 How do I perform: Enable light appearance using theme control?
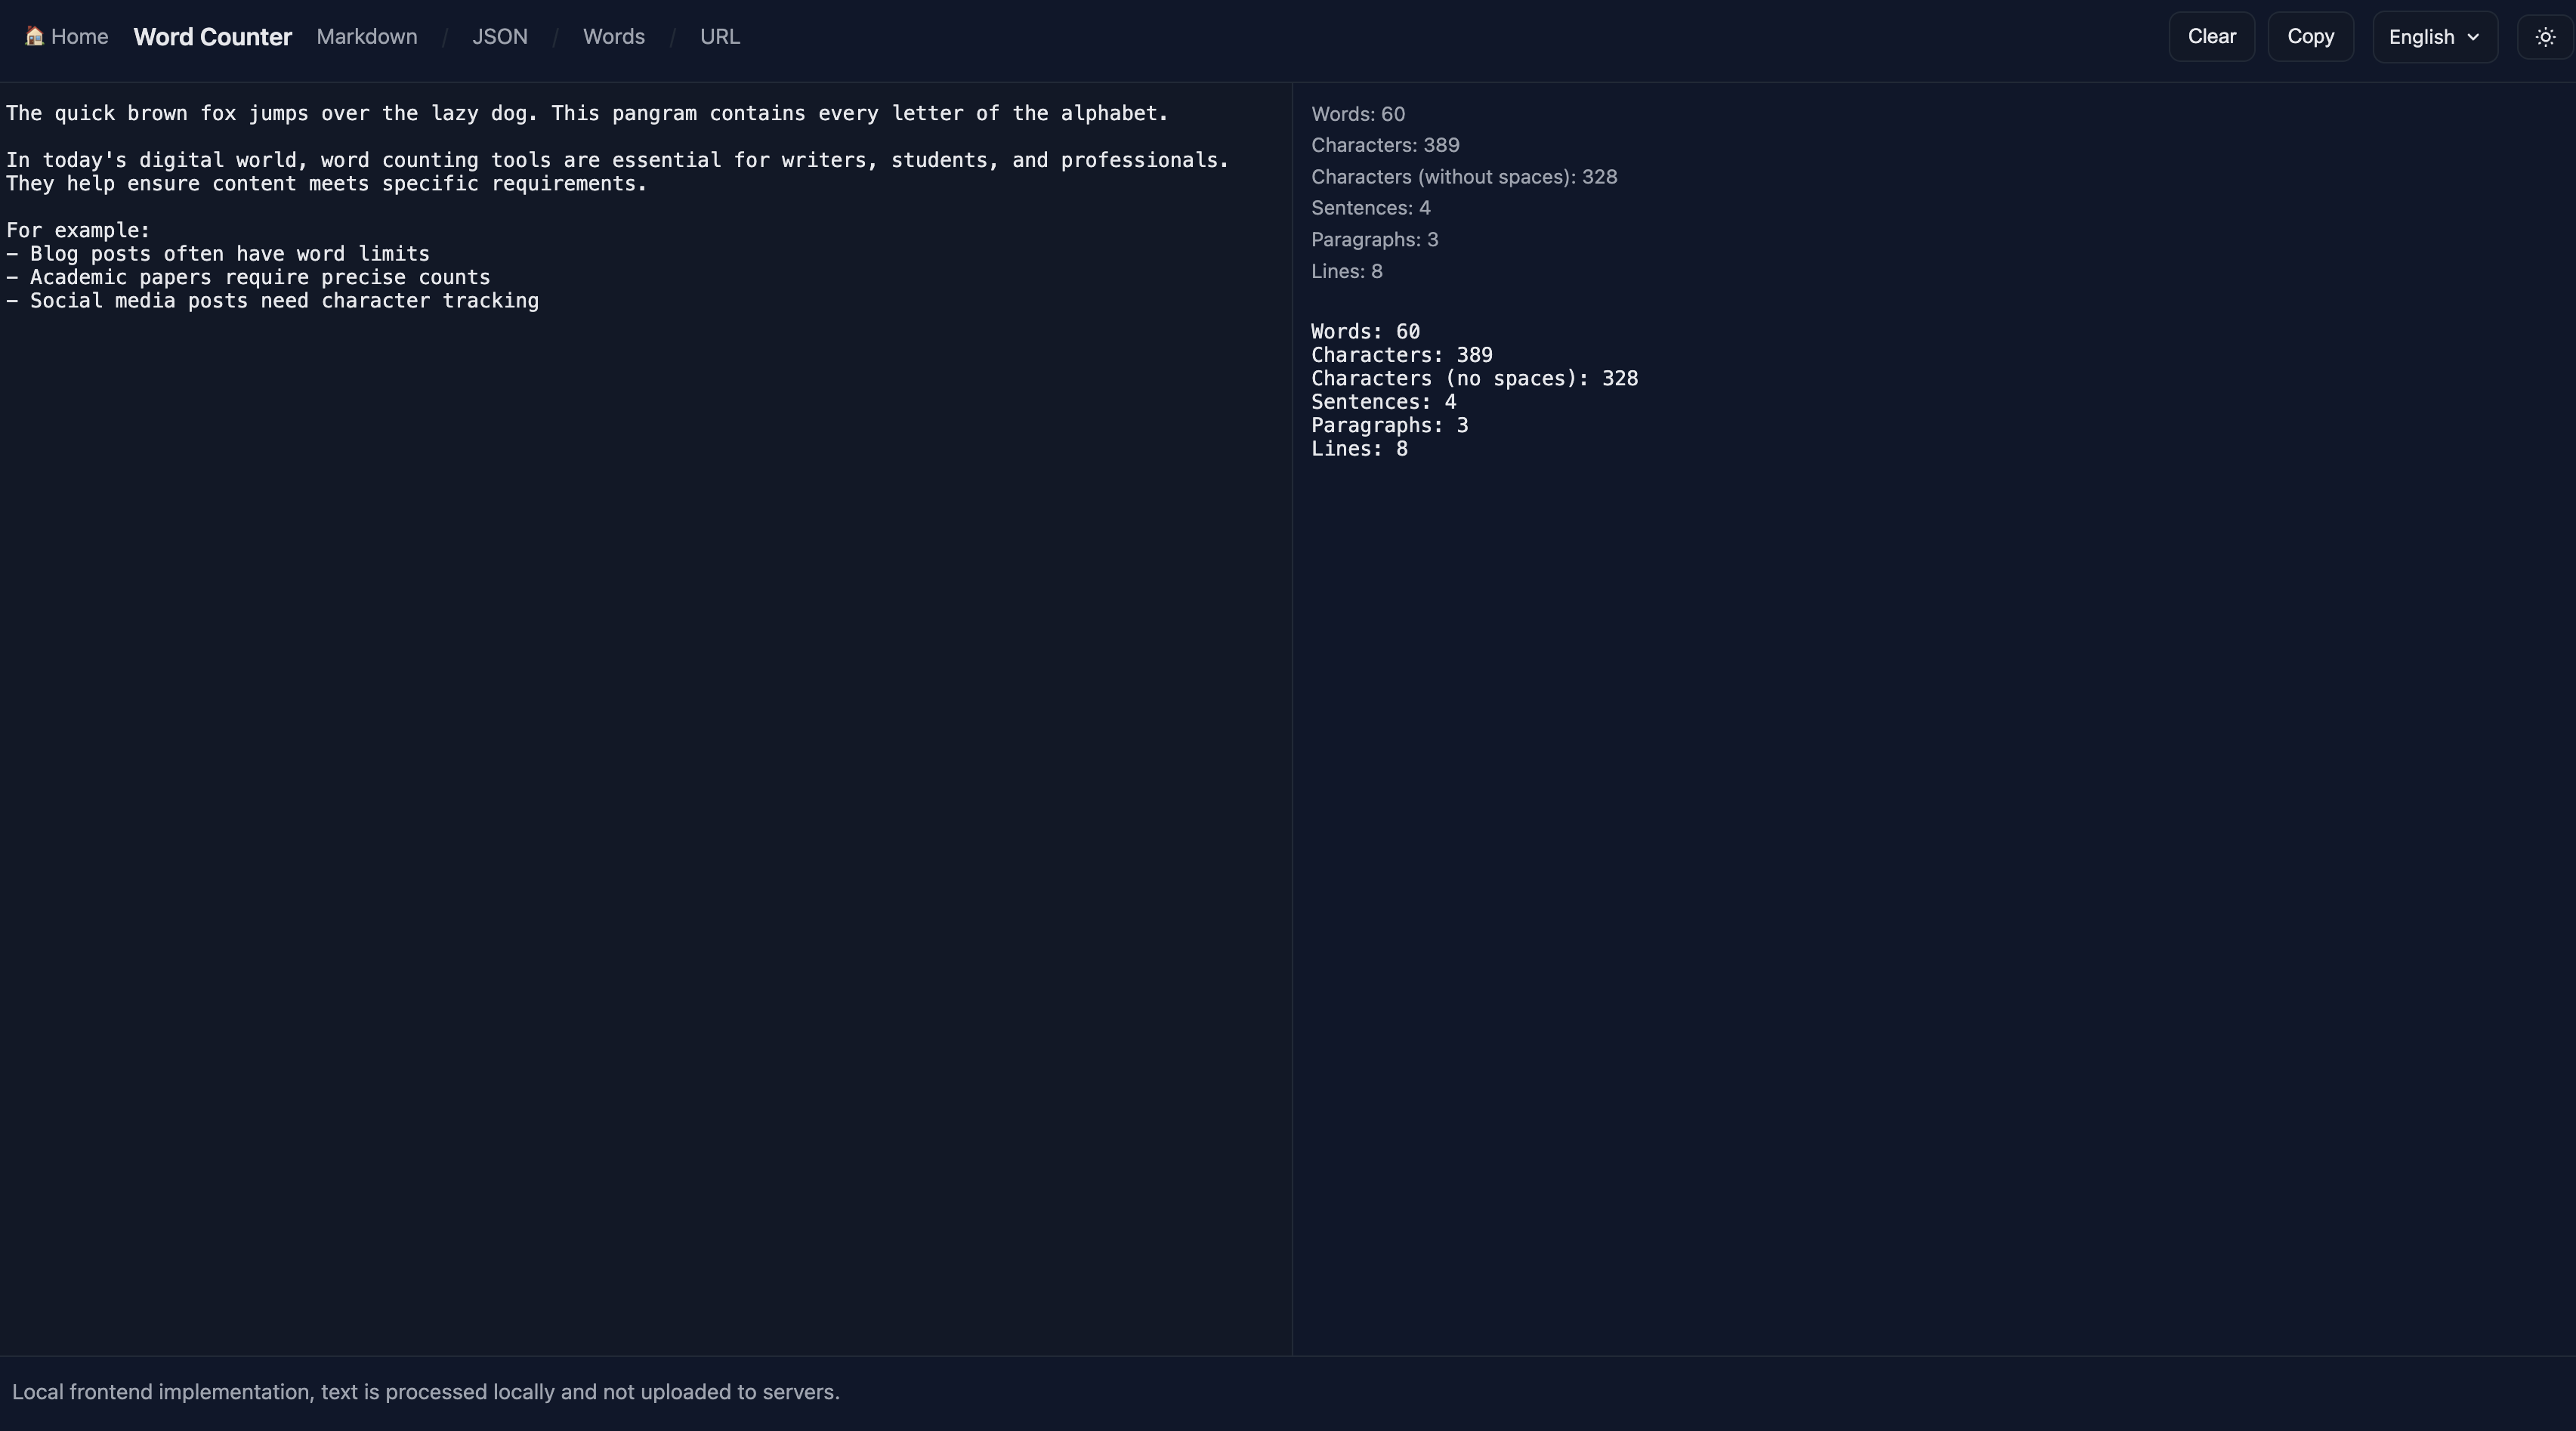(2544, 36)
